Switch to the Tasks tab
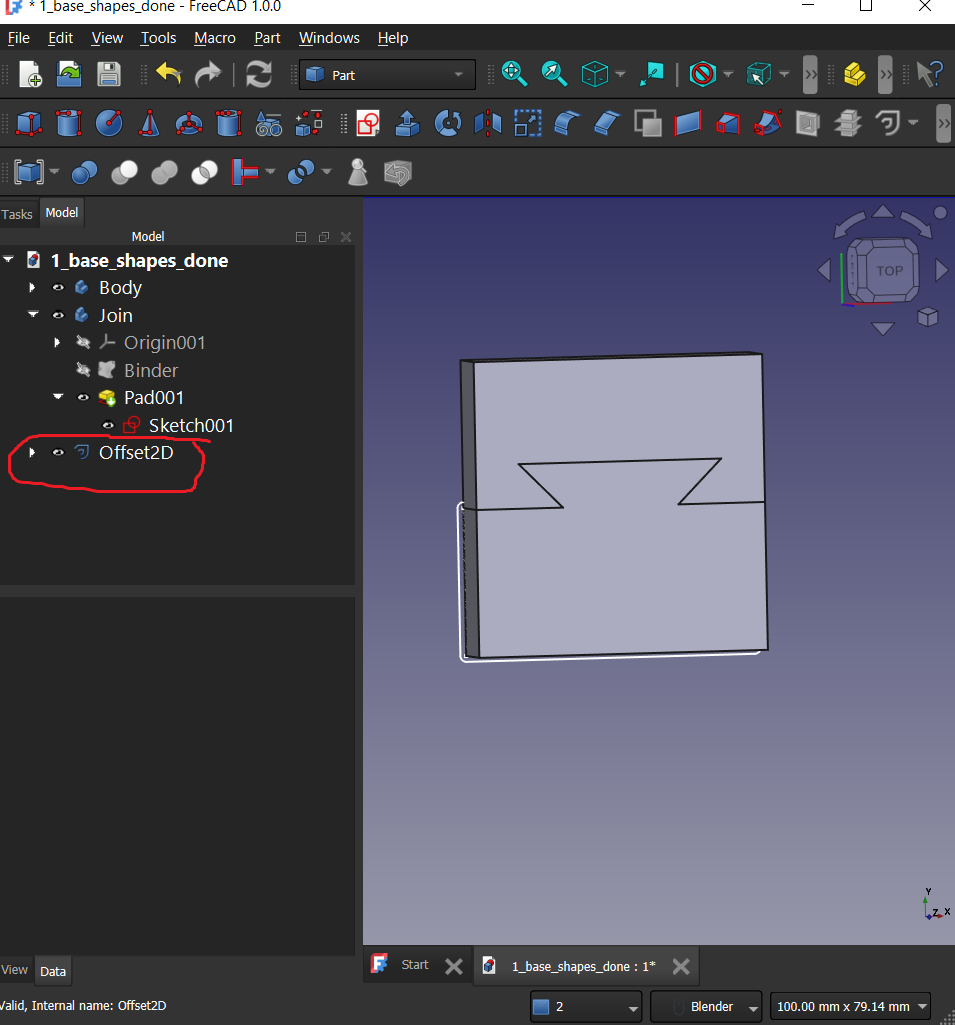 17,214
